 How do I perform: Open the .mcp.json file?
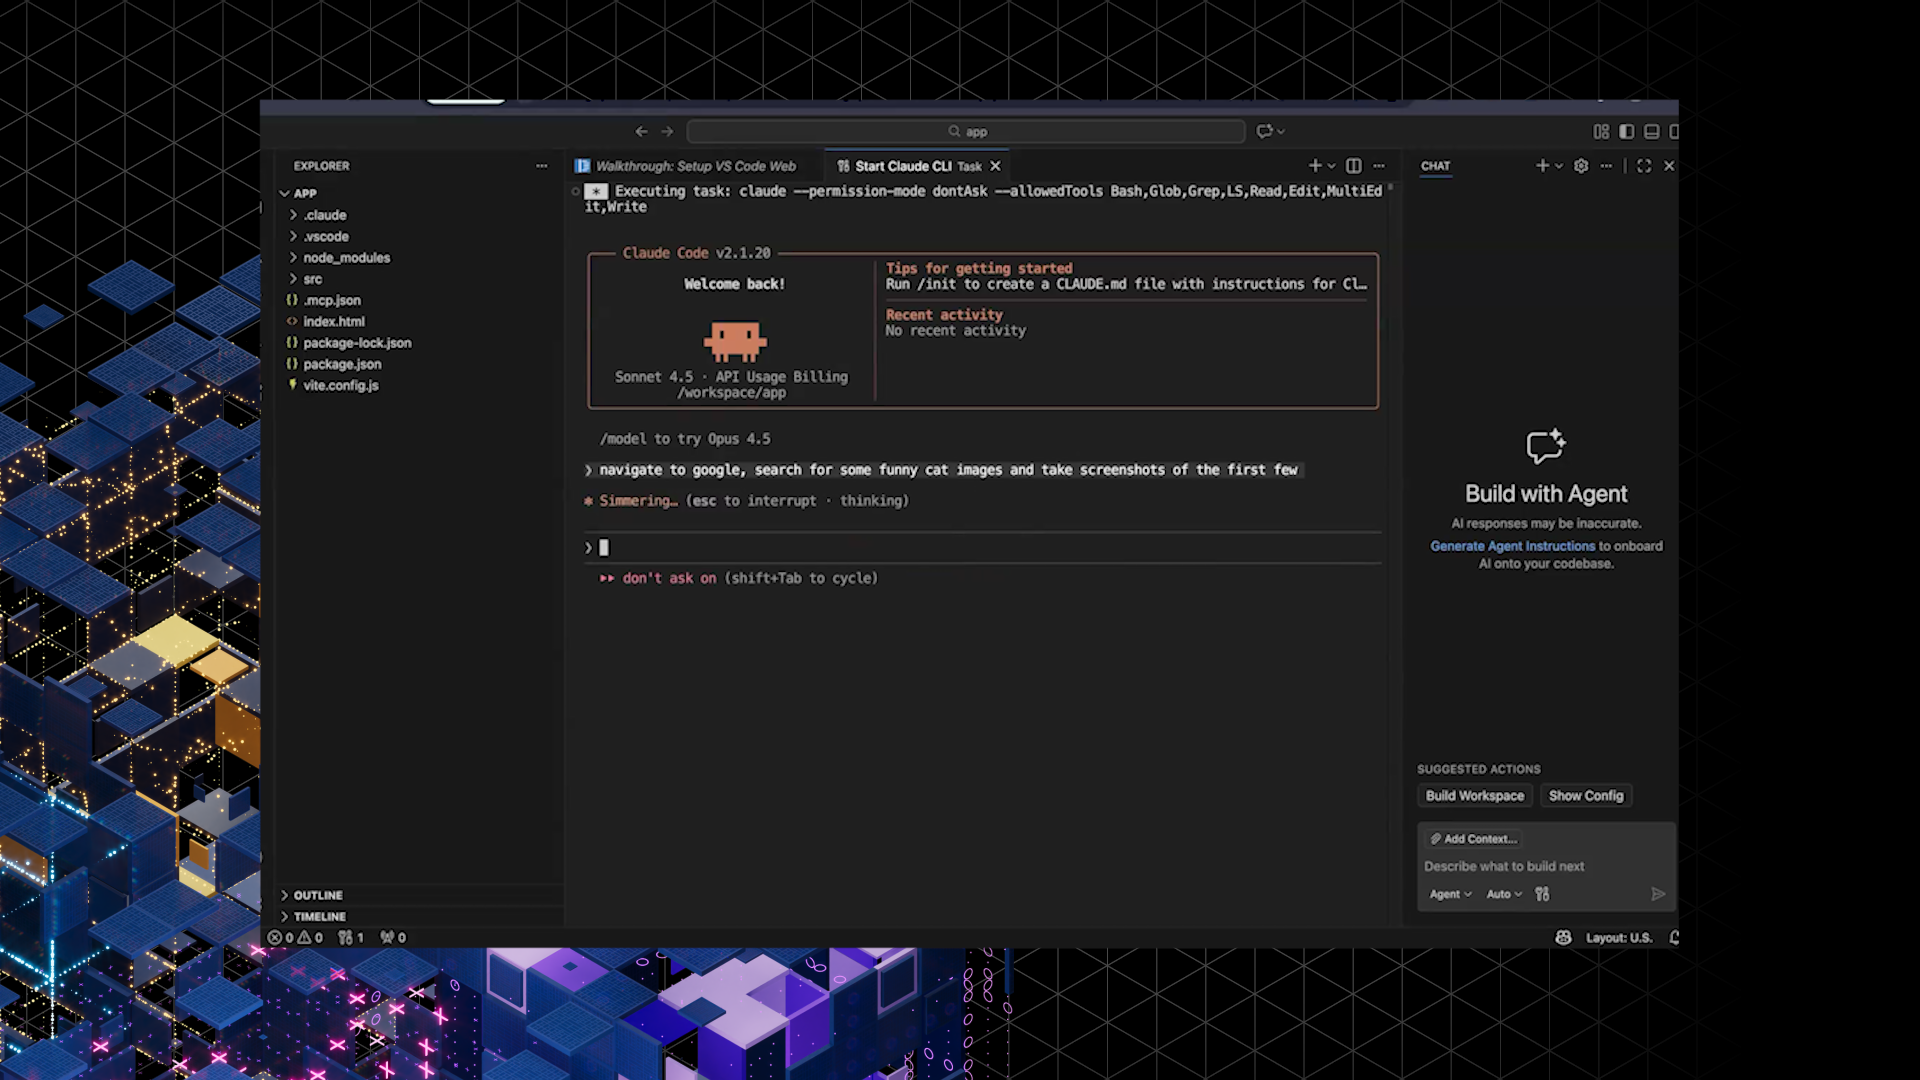(x=331, y=300)
